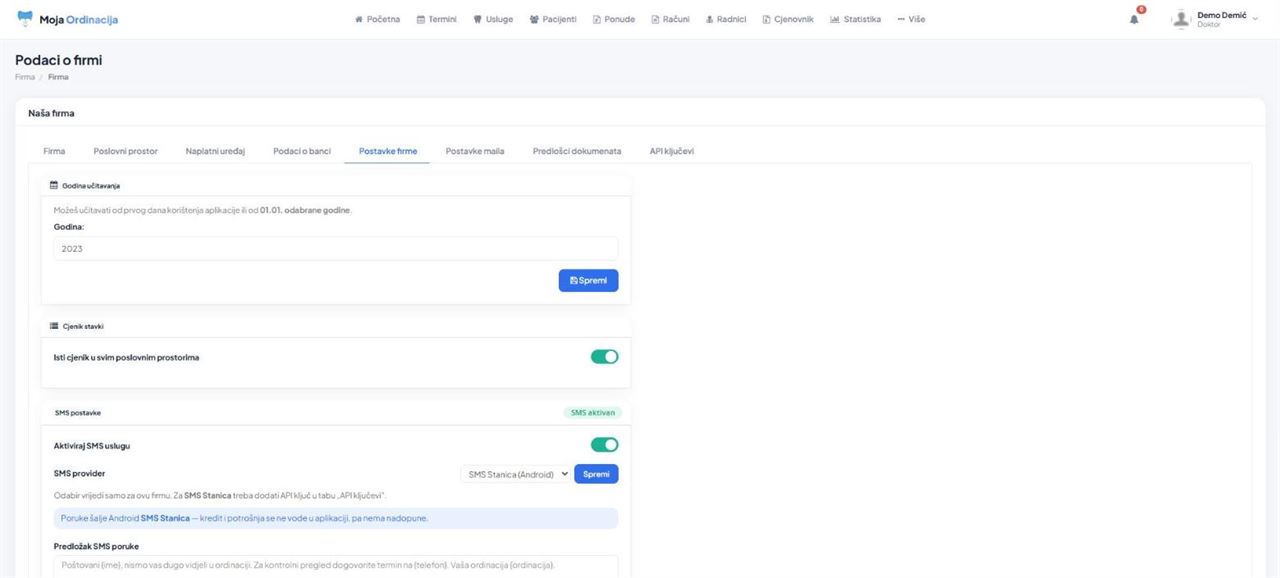The width and height of the screenshot is (1280, 578).
Task: Switch to the Firma tab
Action: point(54,151)
